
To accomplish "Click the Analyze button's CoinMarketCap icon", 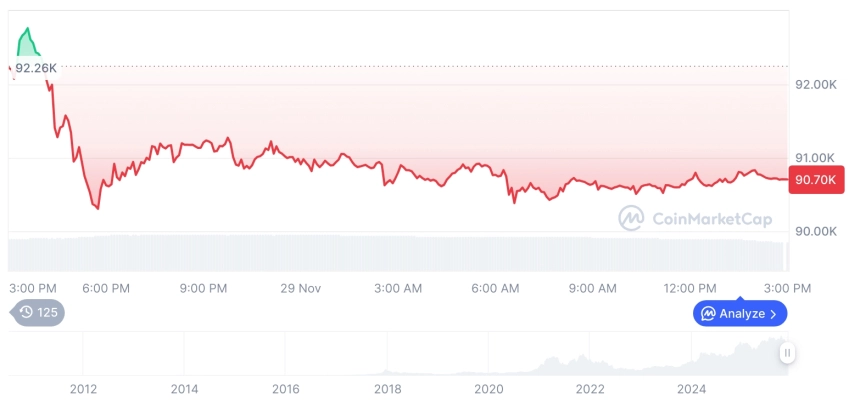I will (708, 314).
